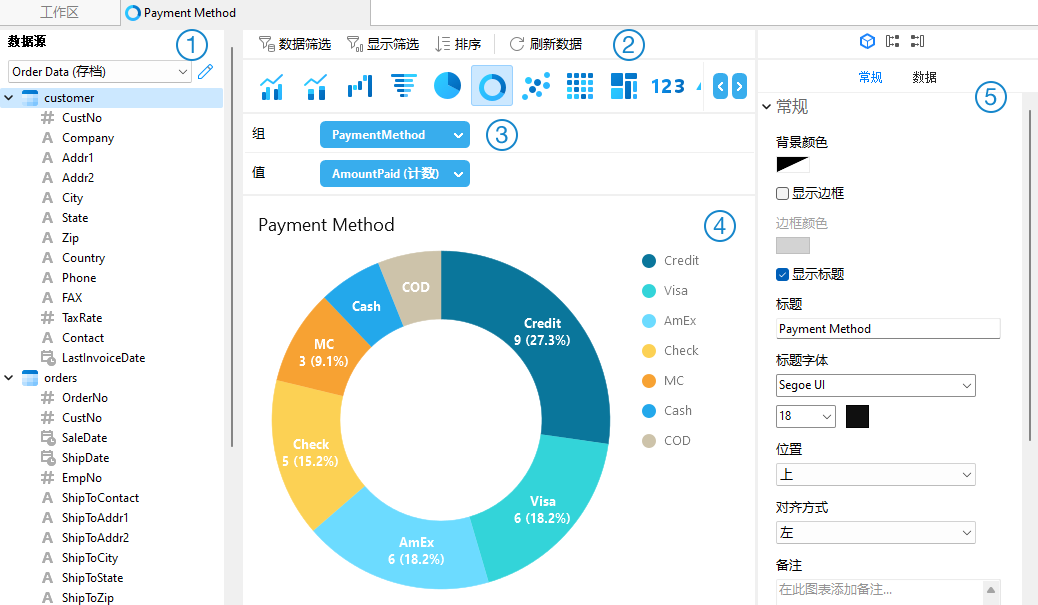Open the title color swatch picker
Screen dimensions: 1038x605
pos(855,416)
